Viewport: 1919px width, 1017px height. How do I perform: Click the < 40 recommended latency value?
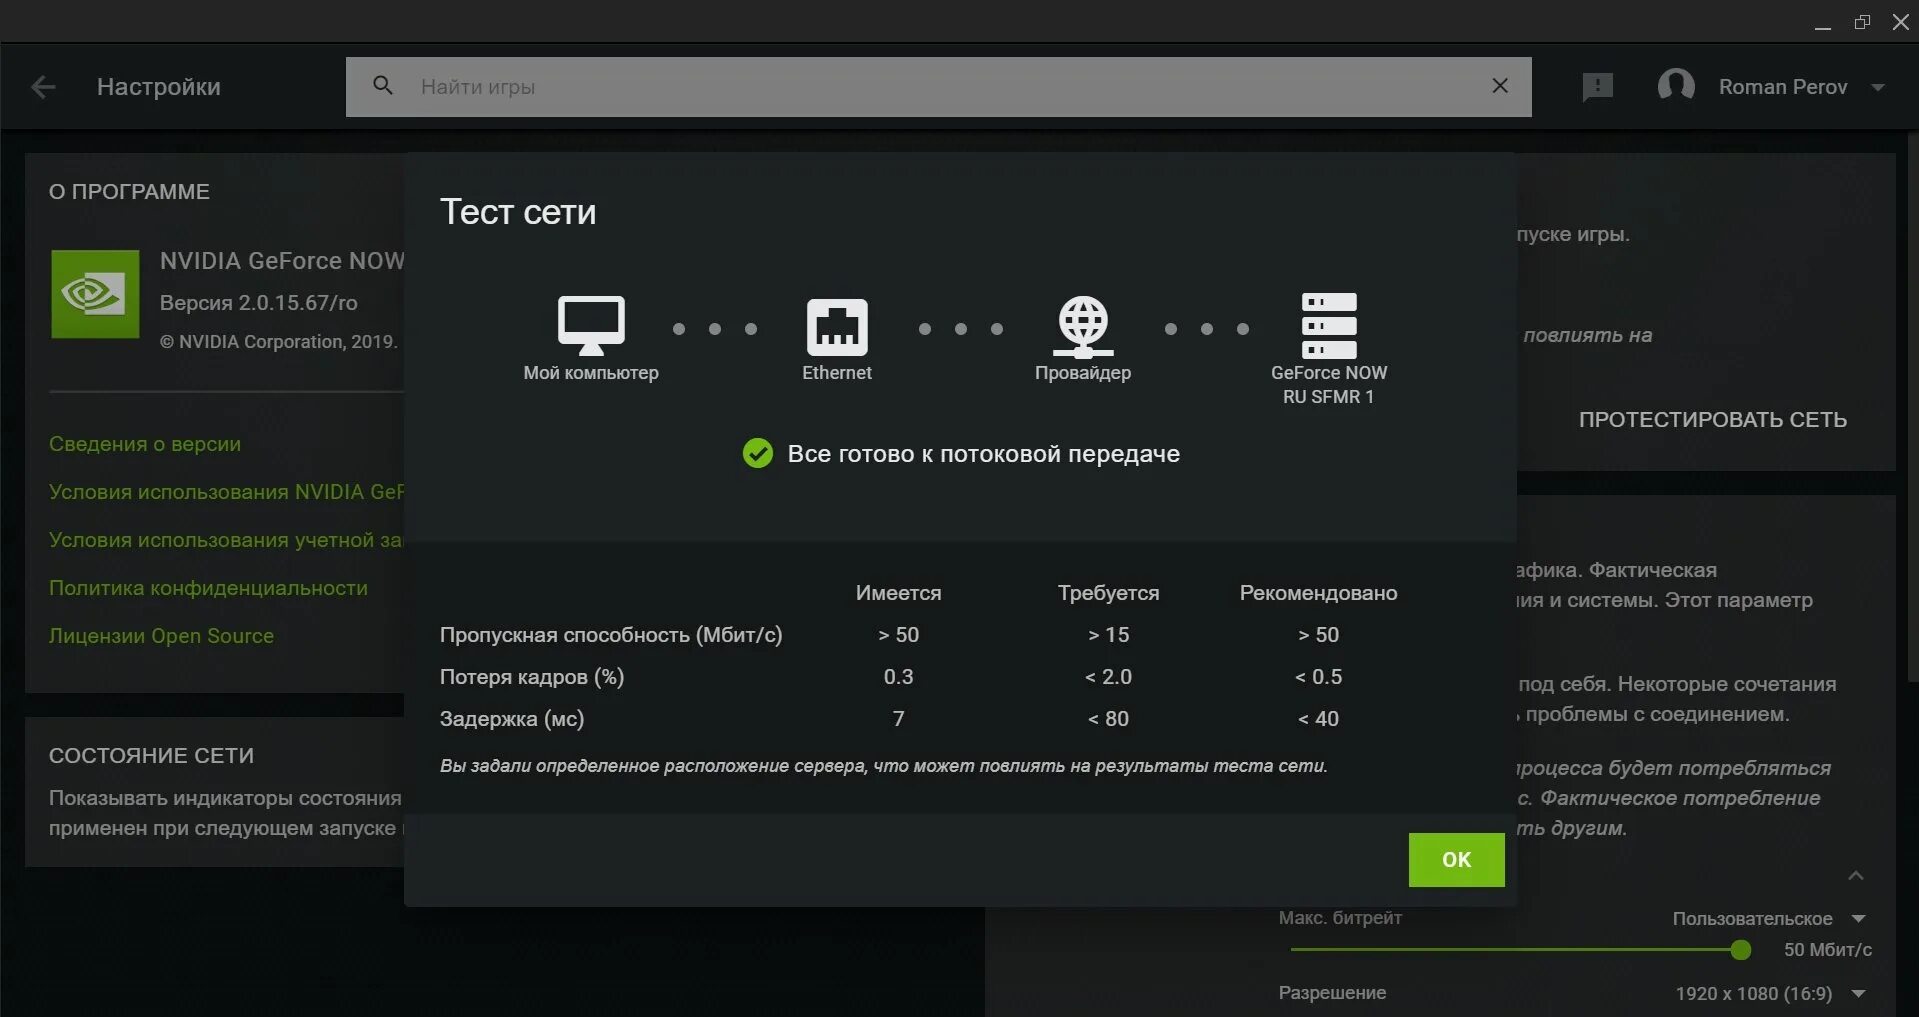(1318, 719)
